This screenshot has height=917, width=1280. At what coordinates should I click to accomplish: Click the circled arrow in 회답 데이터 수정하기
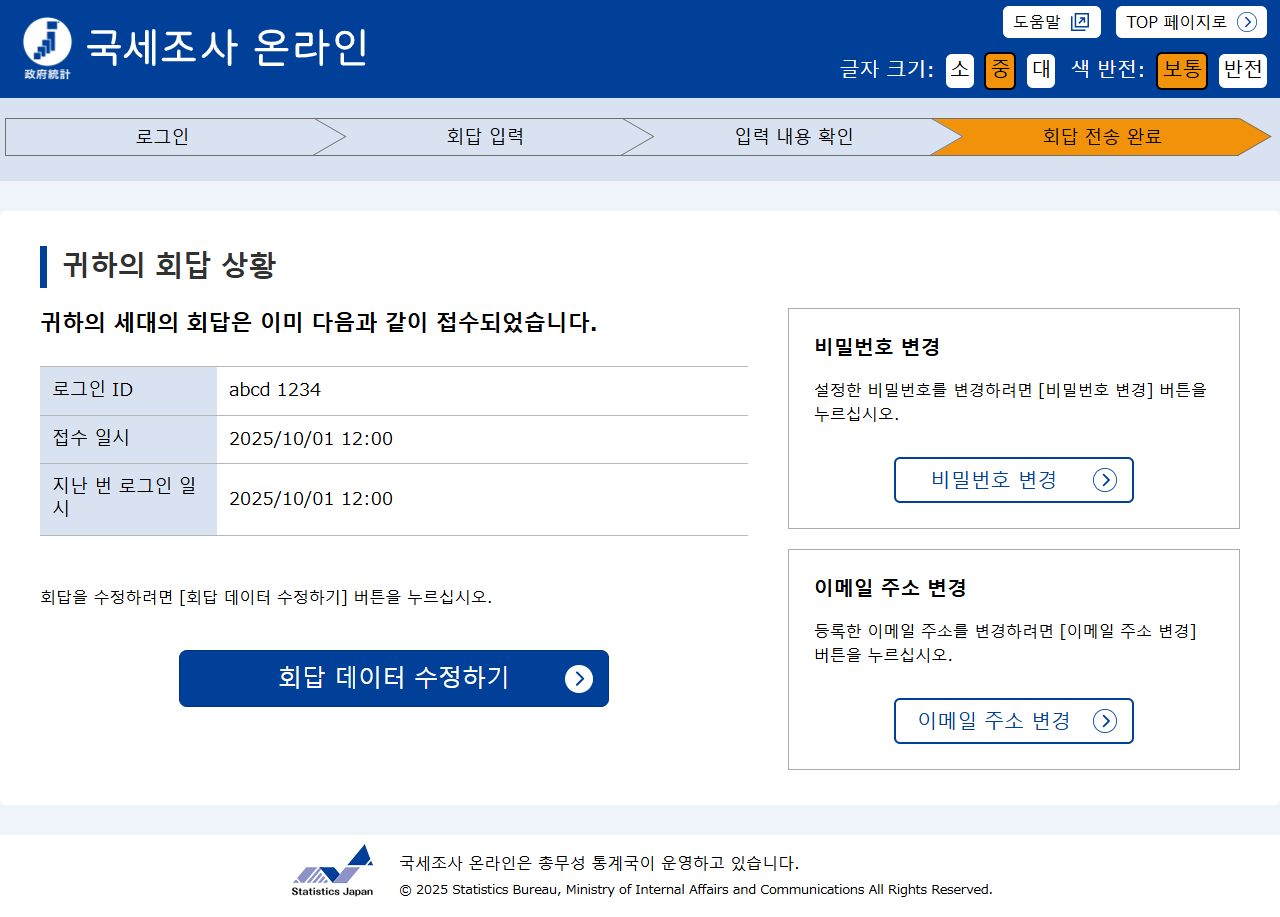click(x=578, y=679)
